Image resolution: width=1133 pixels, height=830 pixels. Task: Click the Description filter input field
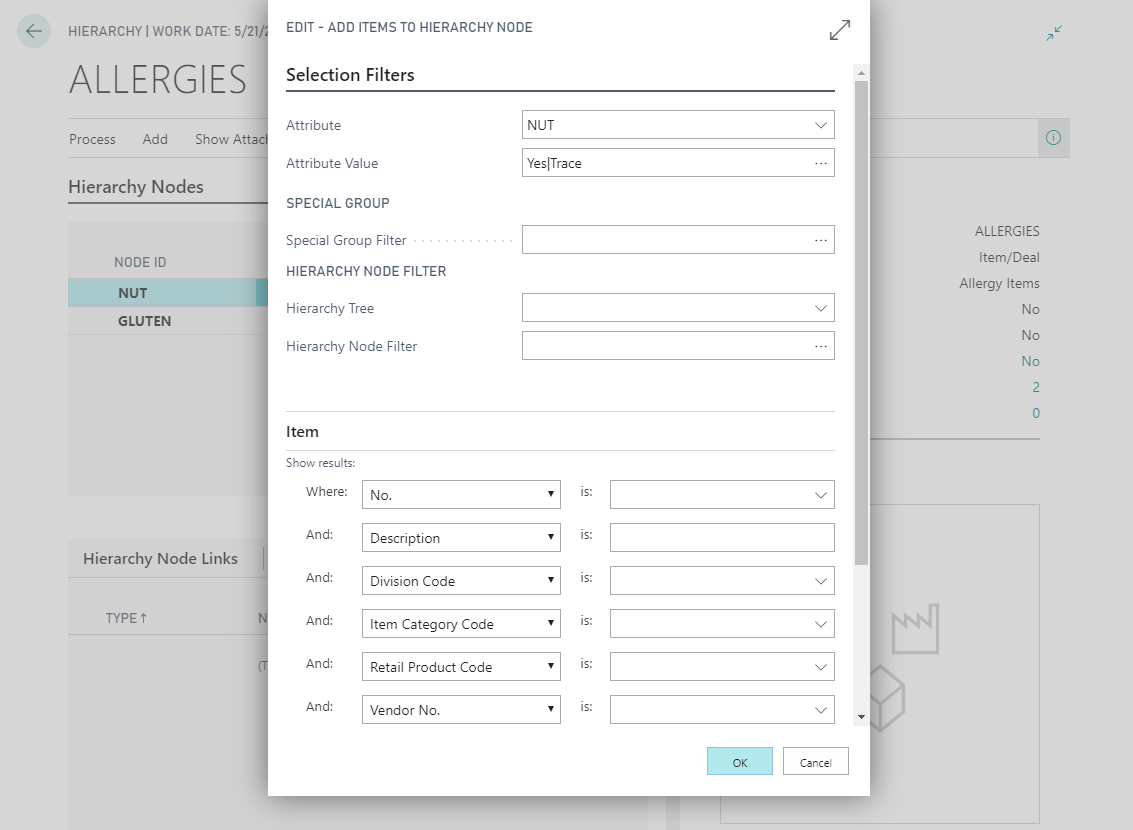point(721,538)
